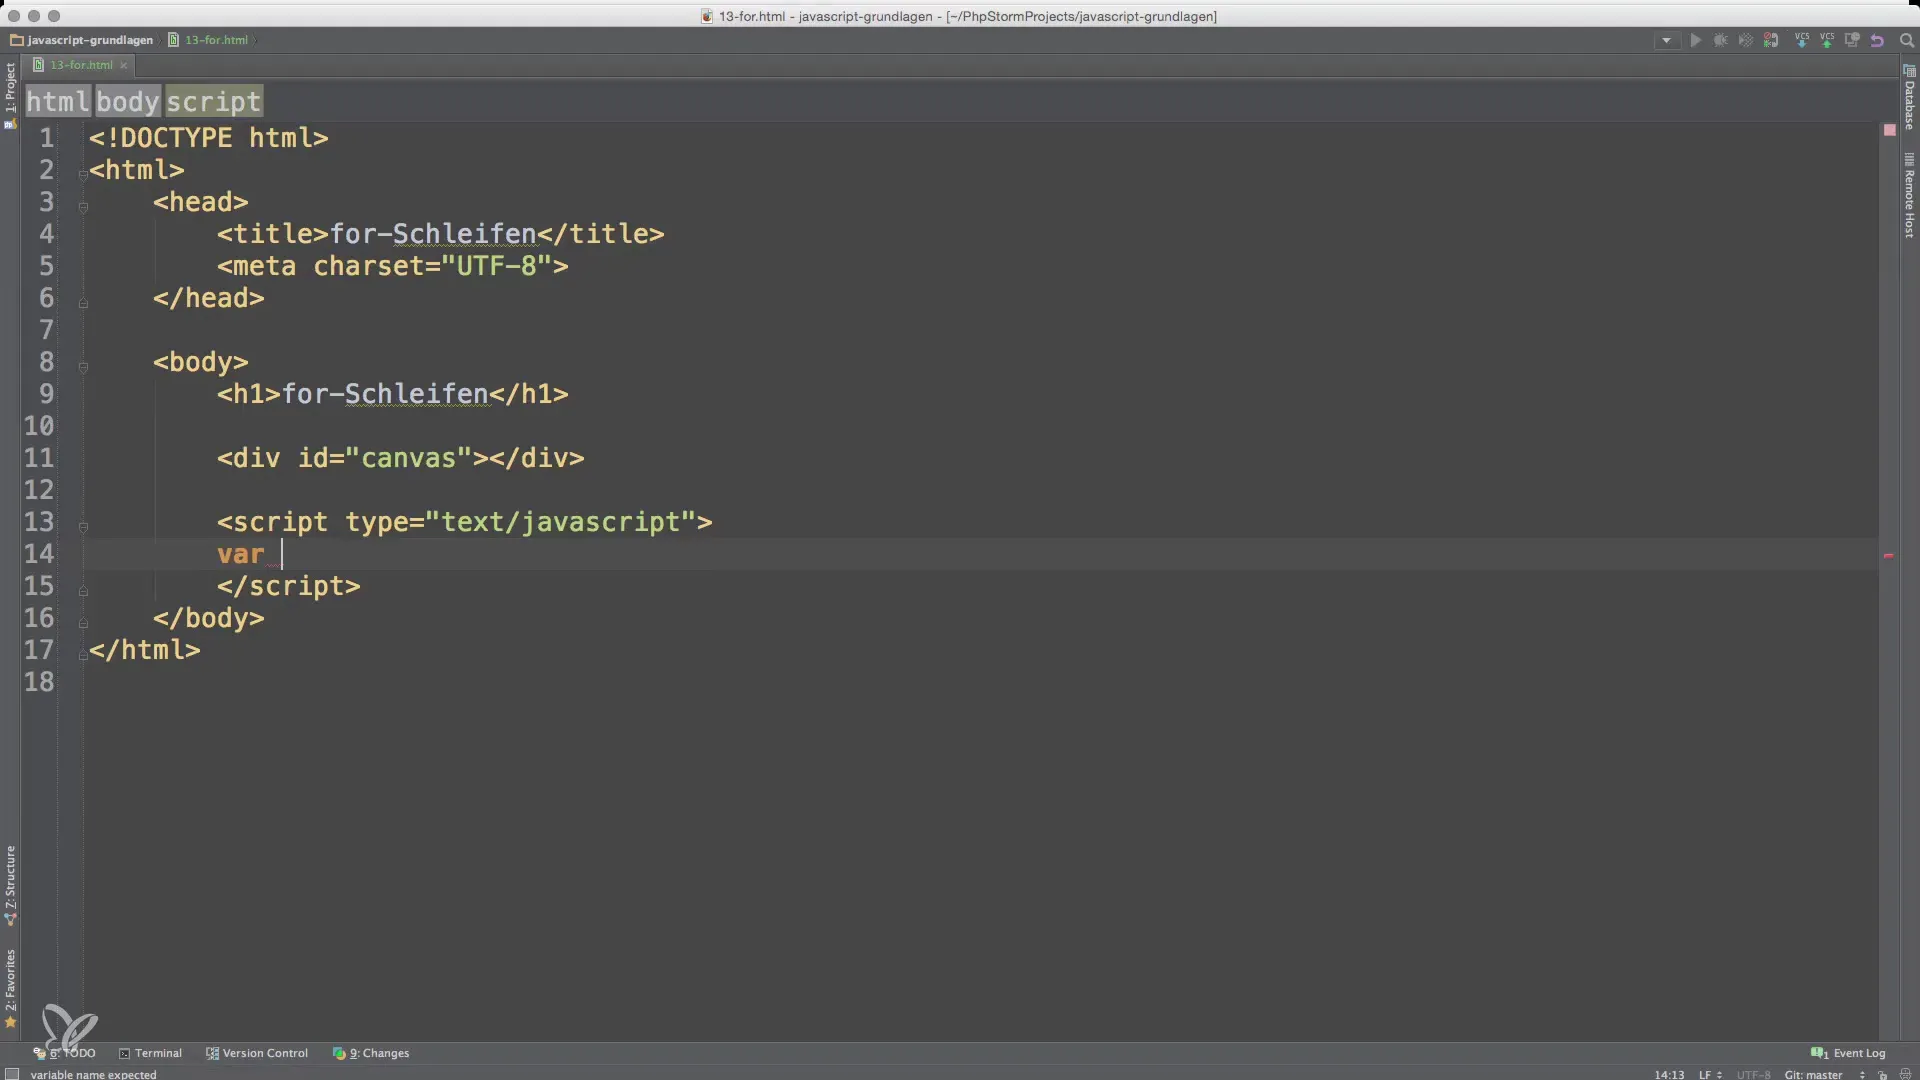Viewport: 1920px width, 1080px height.
Task: Open the 9: Changes tool window
Action: pos(371,1053)
